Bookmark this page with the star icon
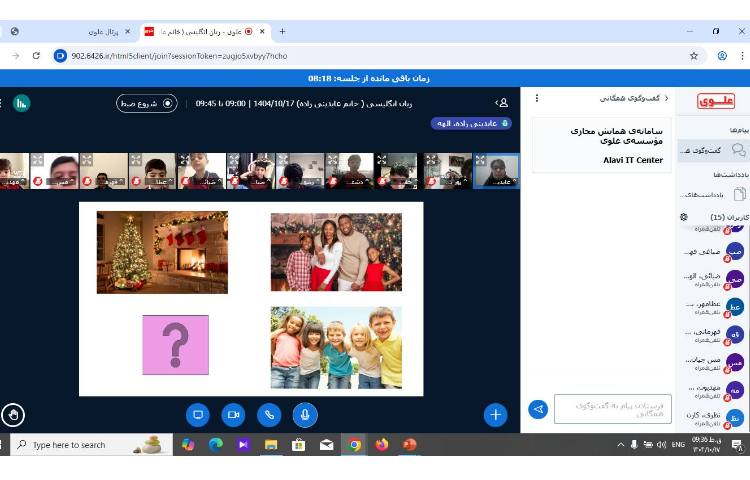750x480 pixels. click(x=694, y=56)
